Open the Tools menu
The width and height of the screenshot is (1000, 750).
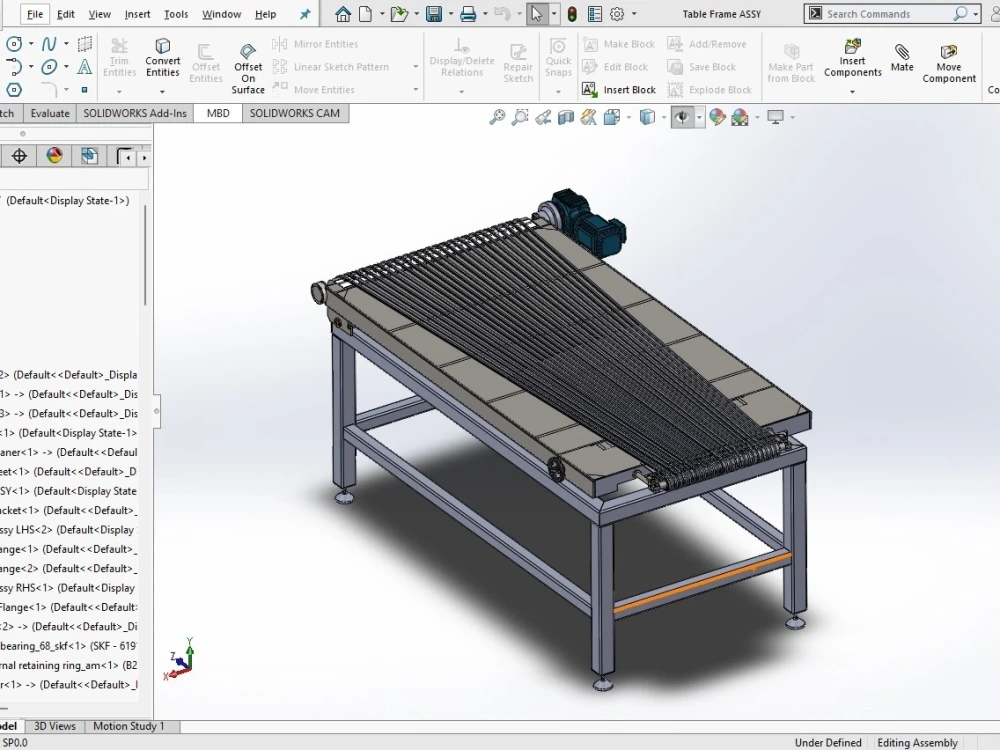coord(176,14)
